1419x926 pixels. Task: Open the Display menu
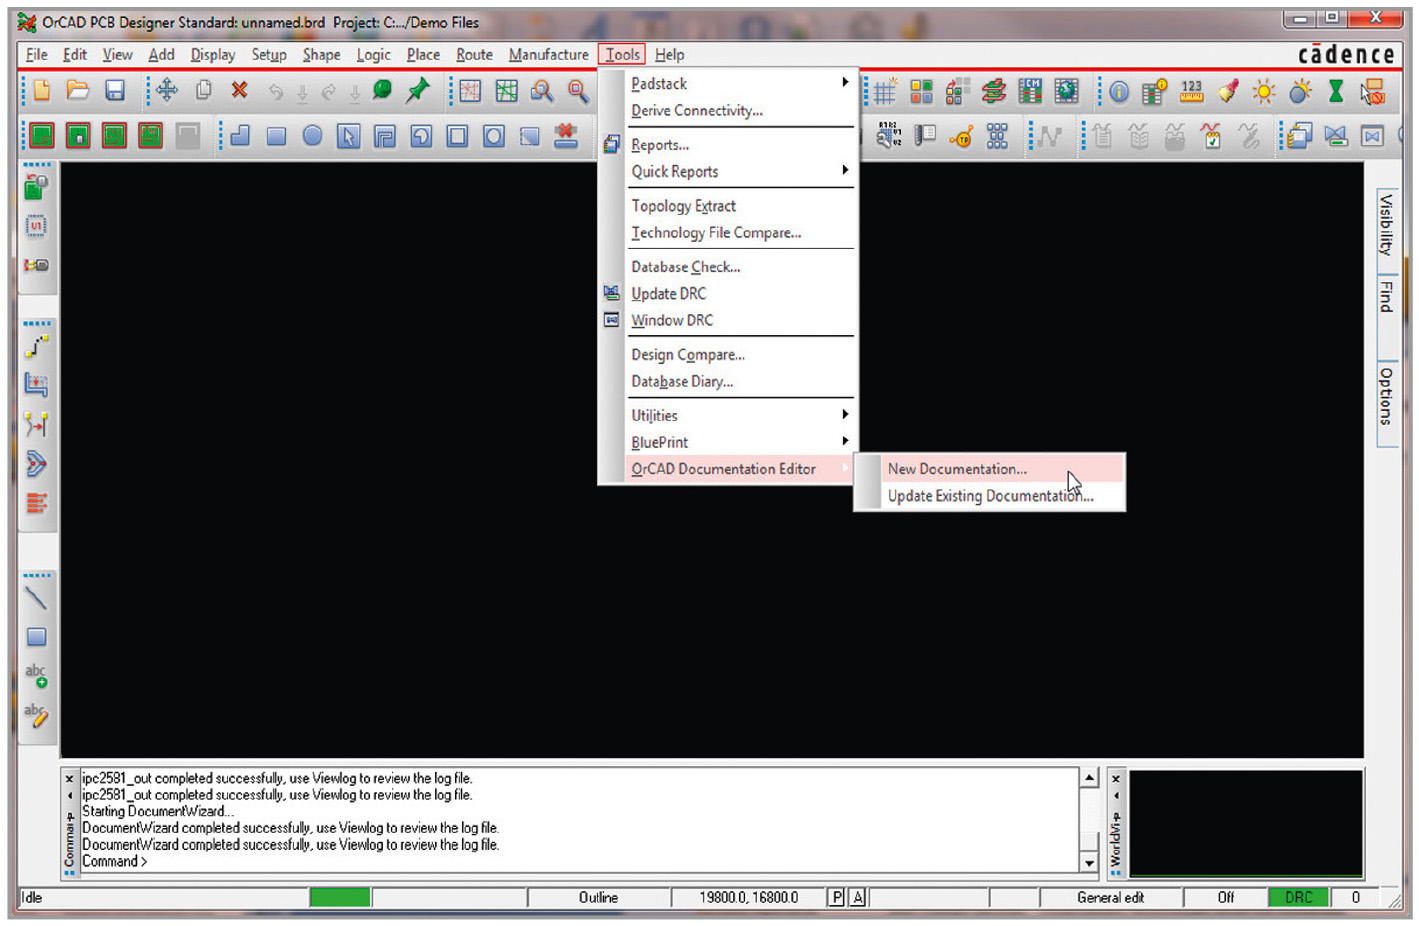pos(213,55)
